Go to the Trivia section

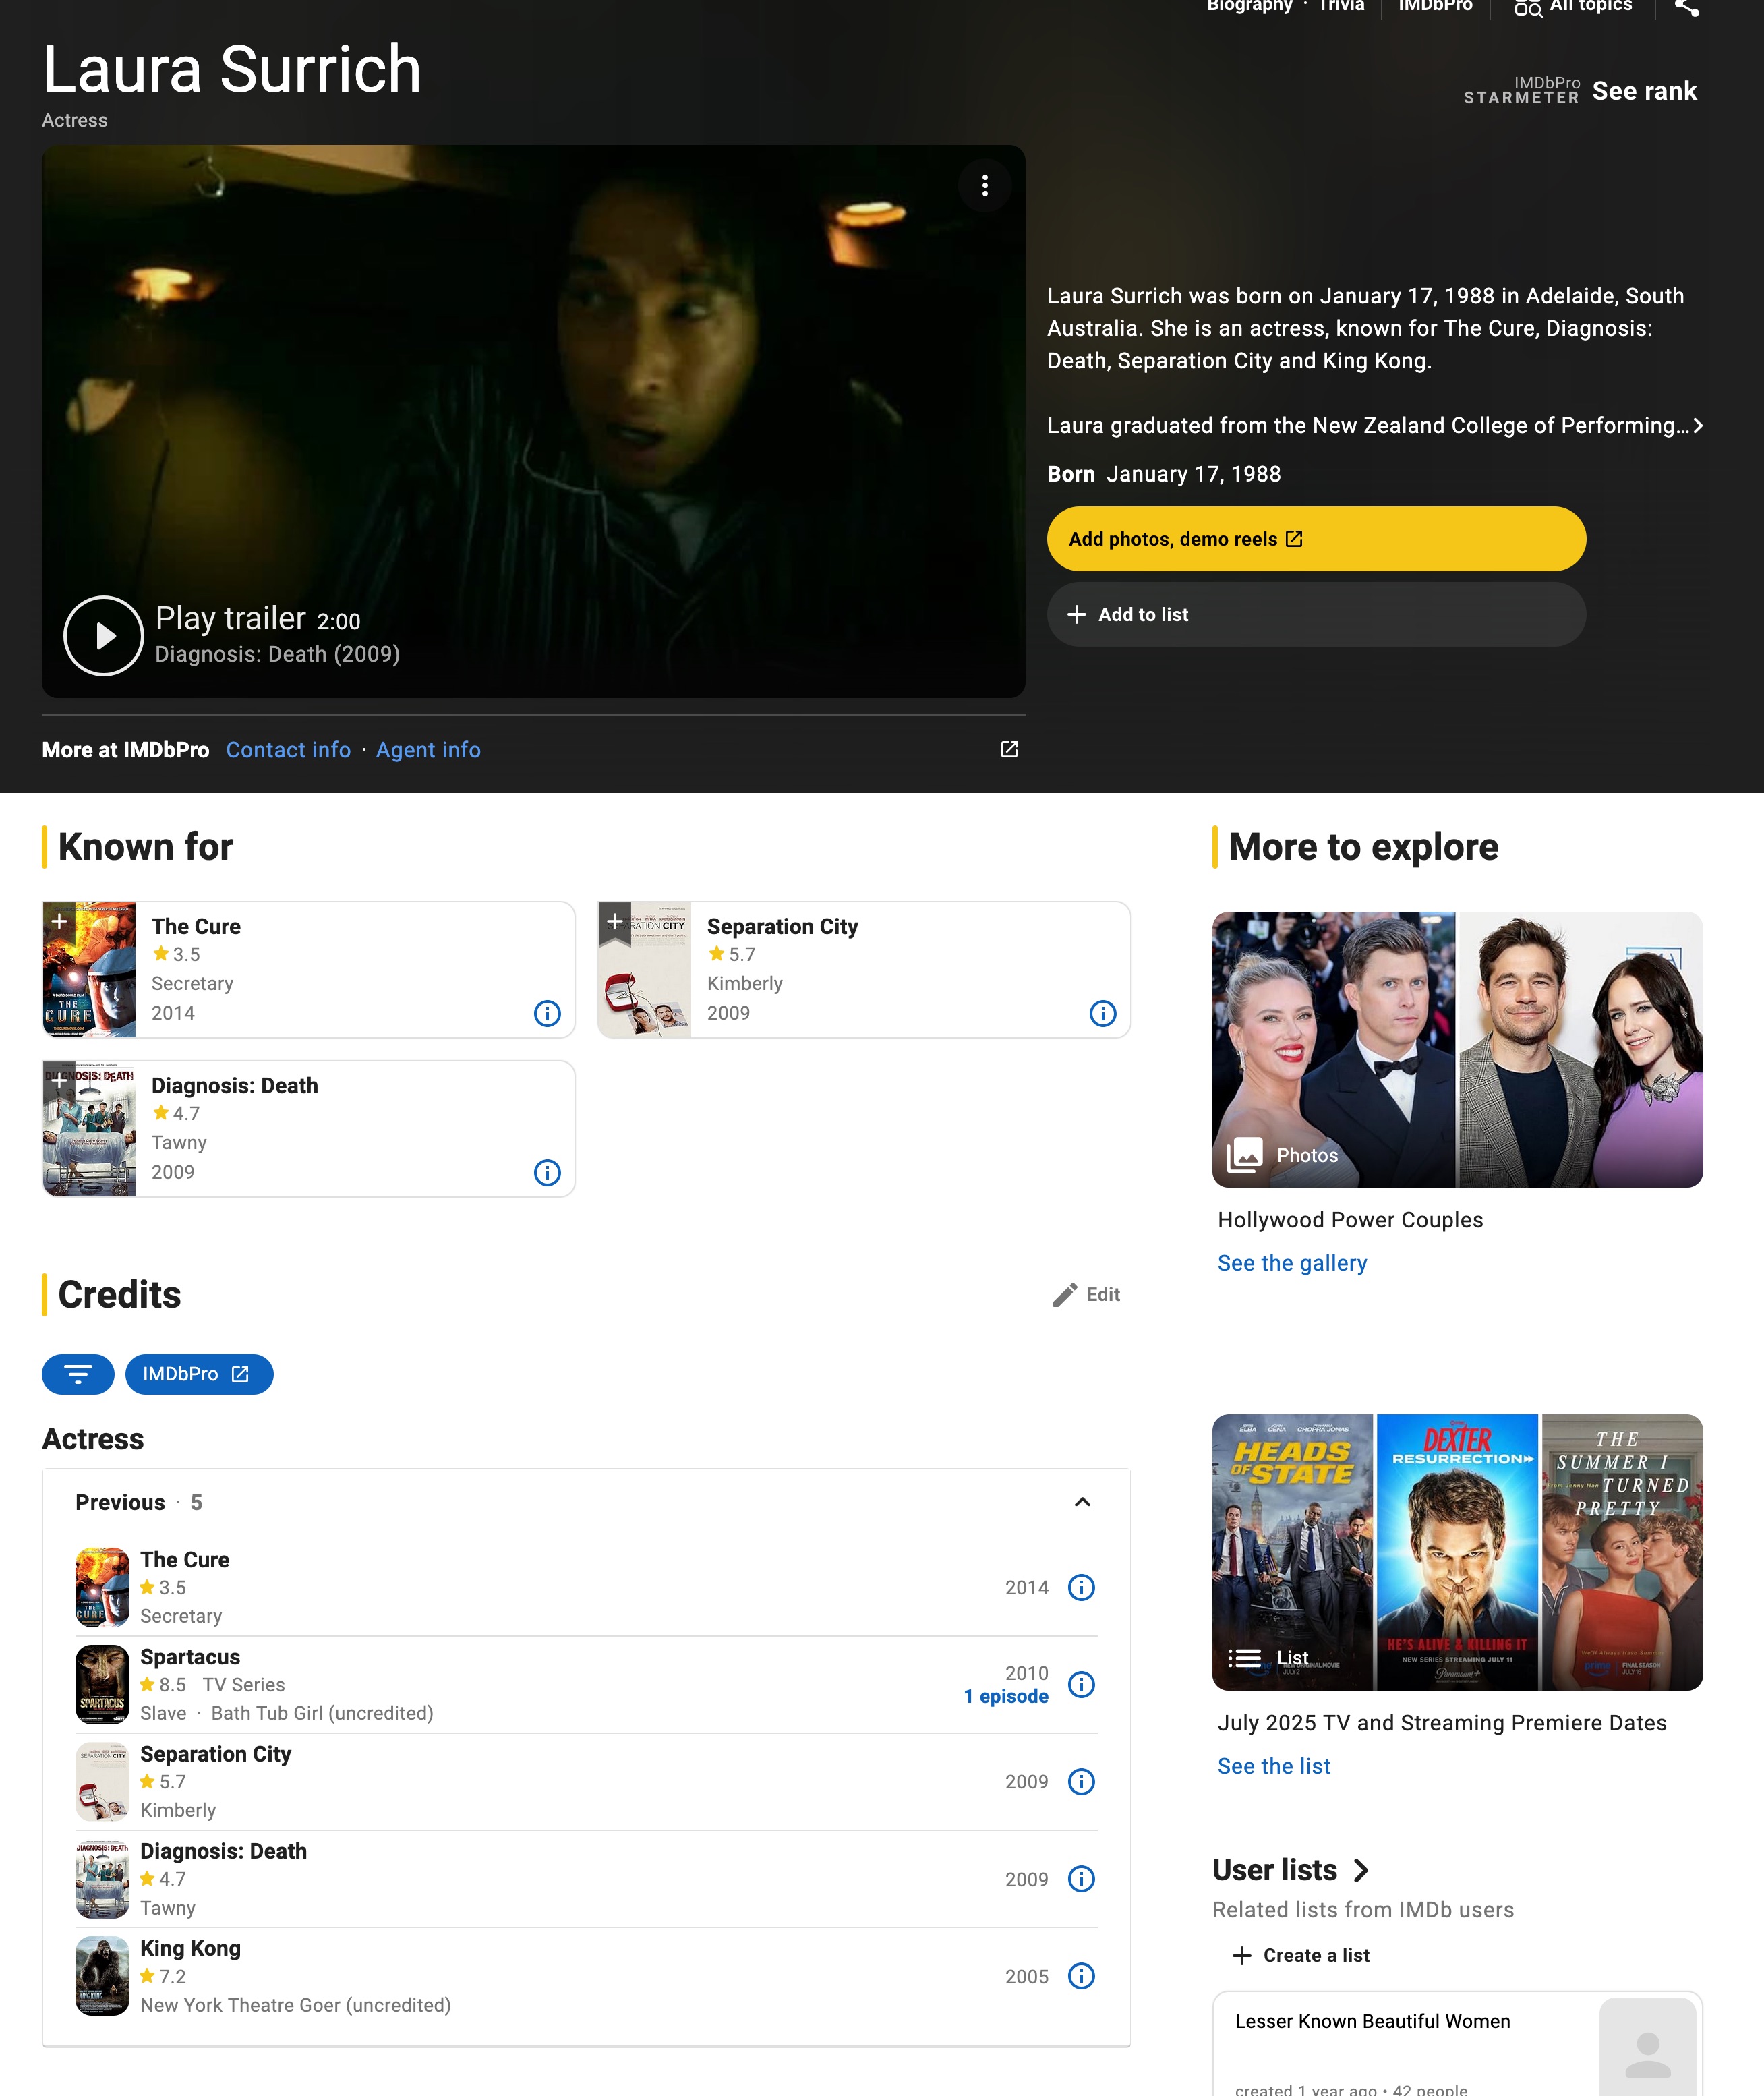[x=1341, y=6]
